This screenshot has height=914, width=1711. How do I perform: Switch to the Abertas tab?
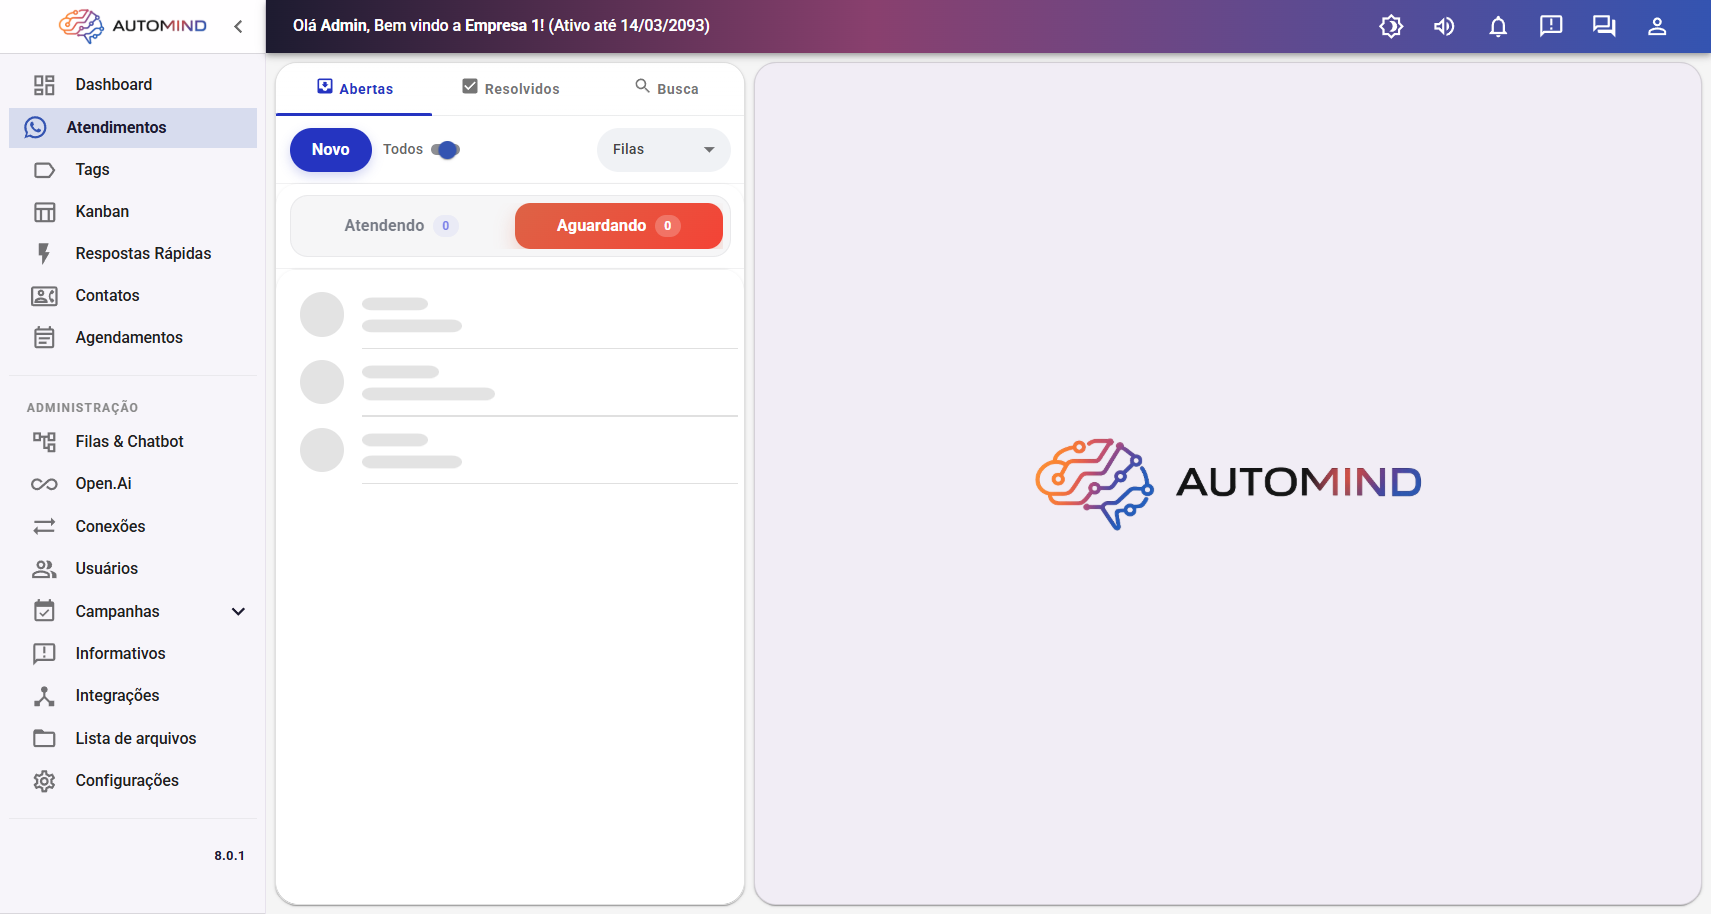tap(354, 89)
